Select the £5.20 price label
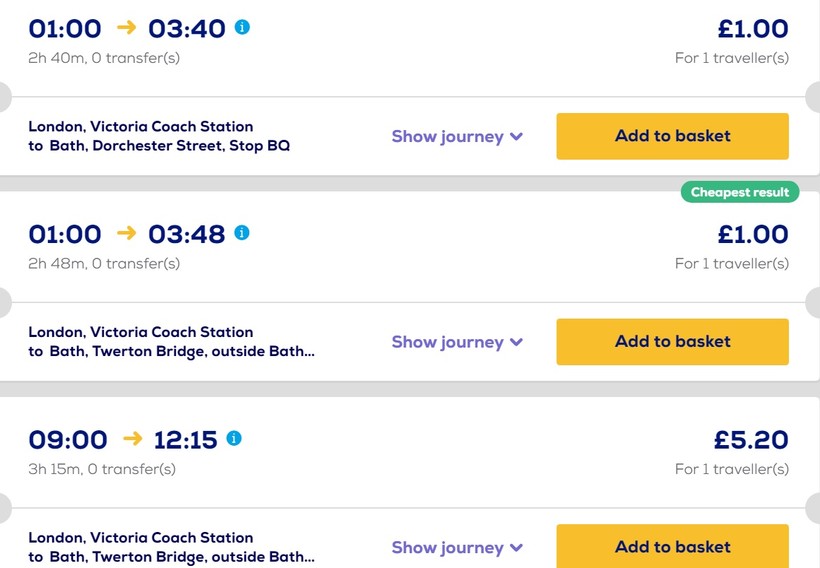 tap(751, 440)
